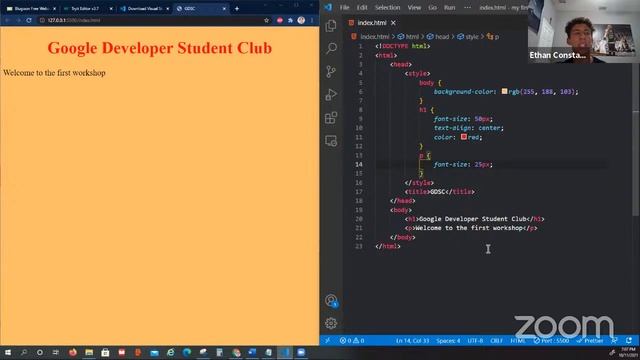Open Windows taskbar search
Viewport: 640px width, 360px height.
click(24, 352)
